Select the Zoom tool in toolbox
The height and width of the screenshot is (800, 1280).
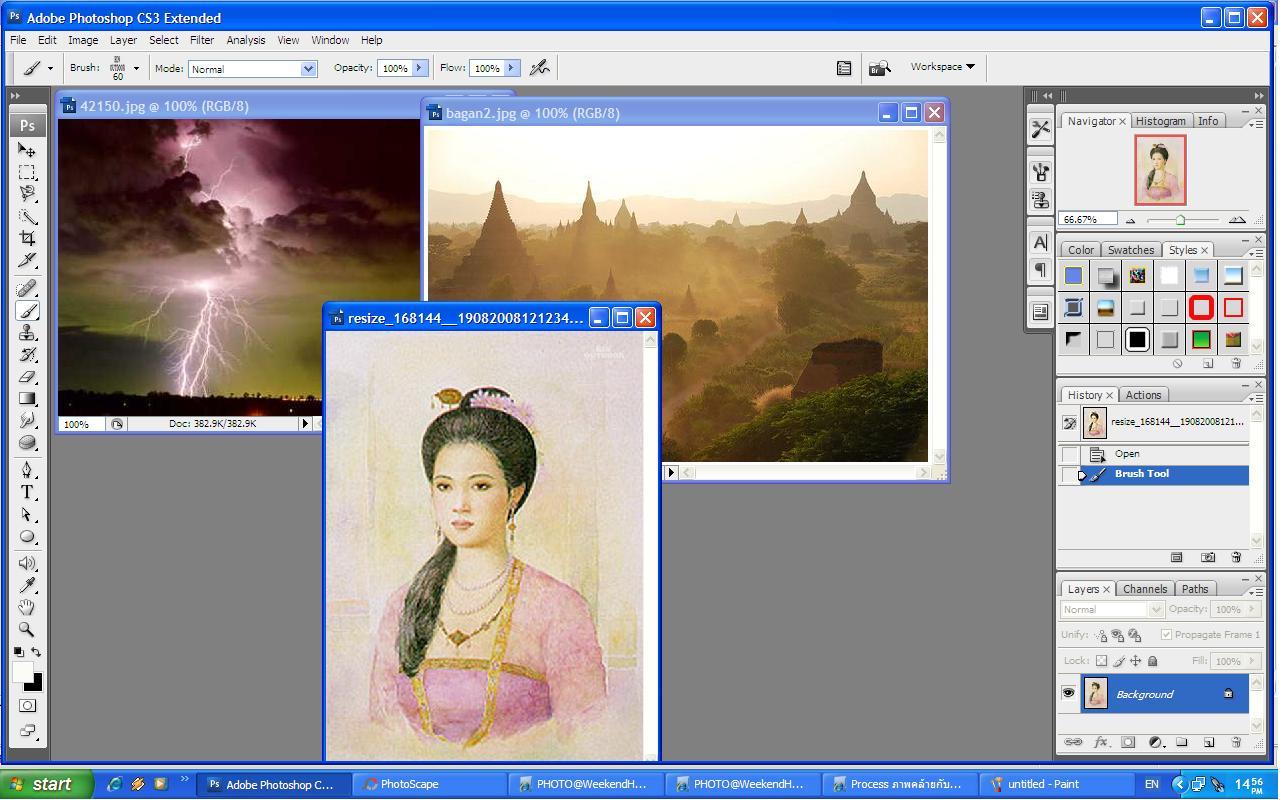(27, 630)
